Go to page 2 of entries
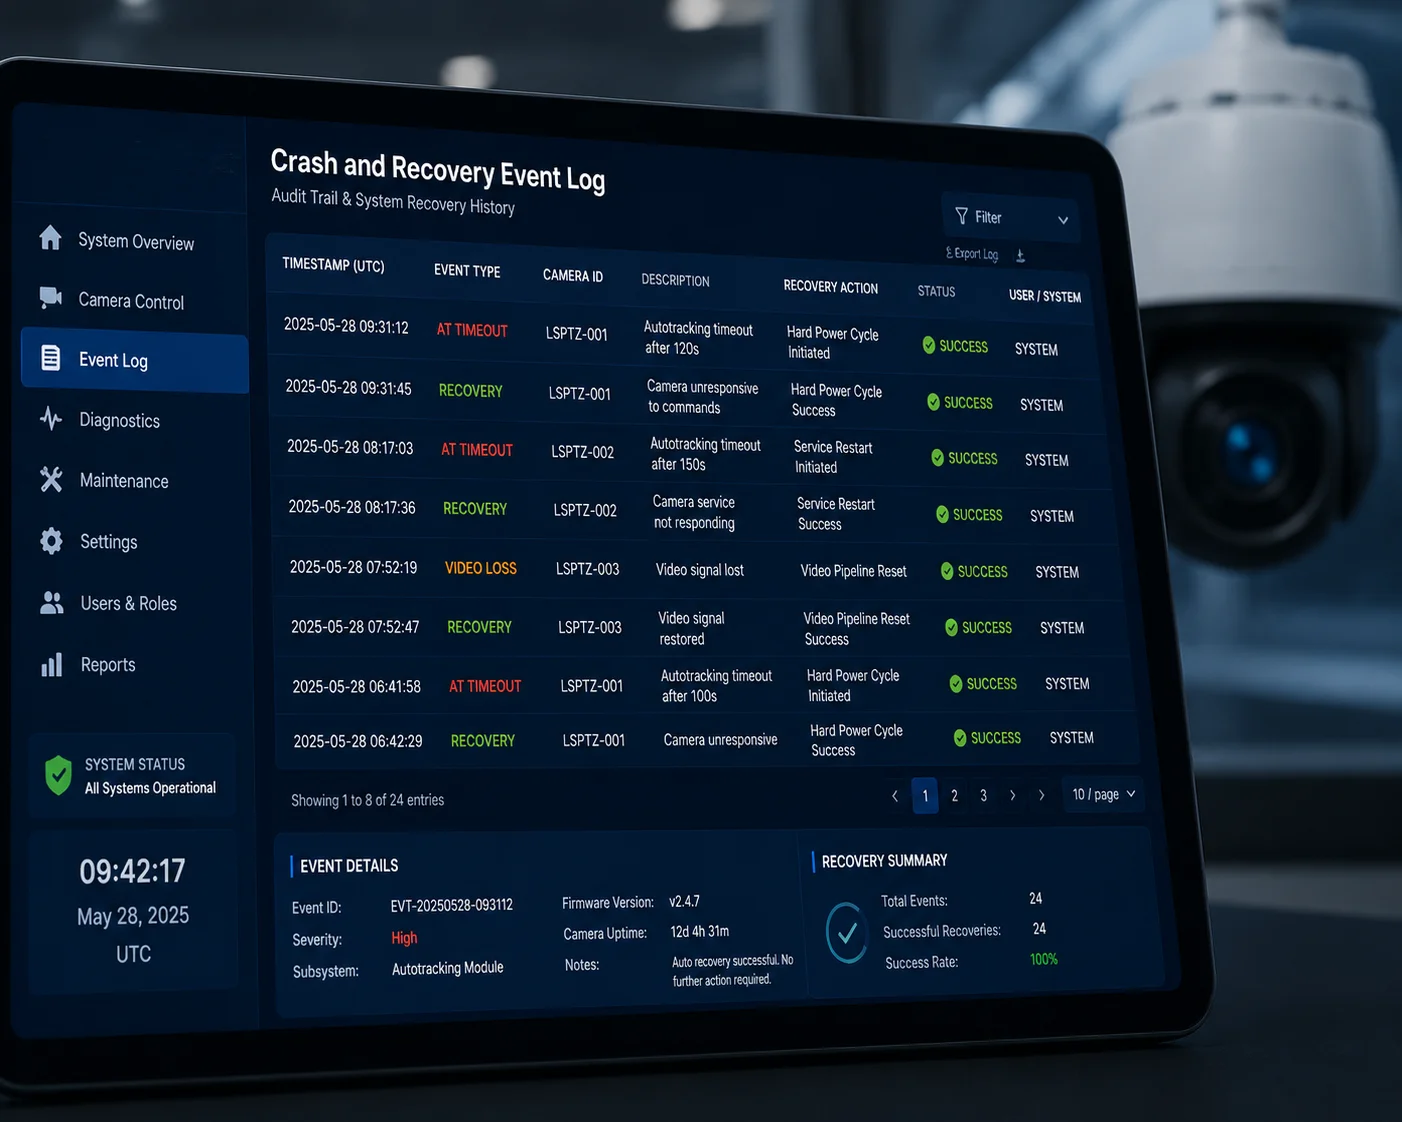 click(x=955, y=796)
